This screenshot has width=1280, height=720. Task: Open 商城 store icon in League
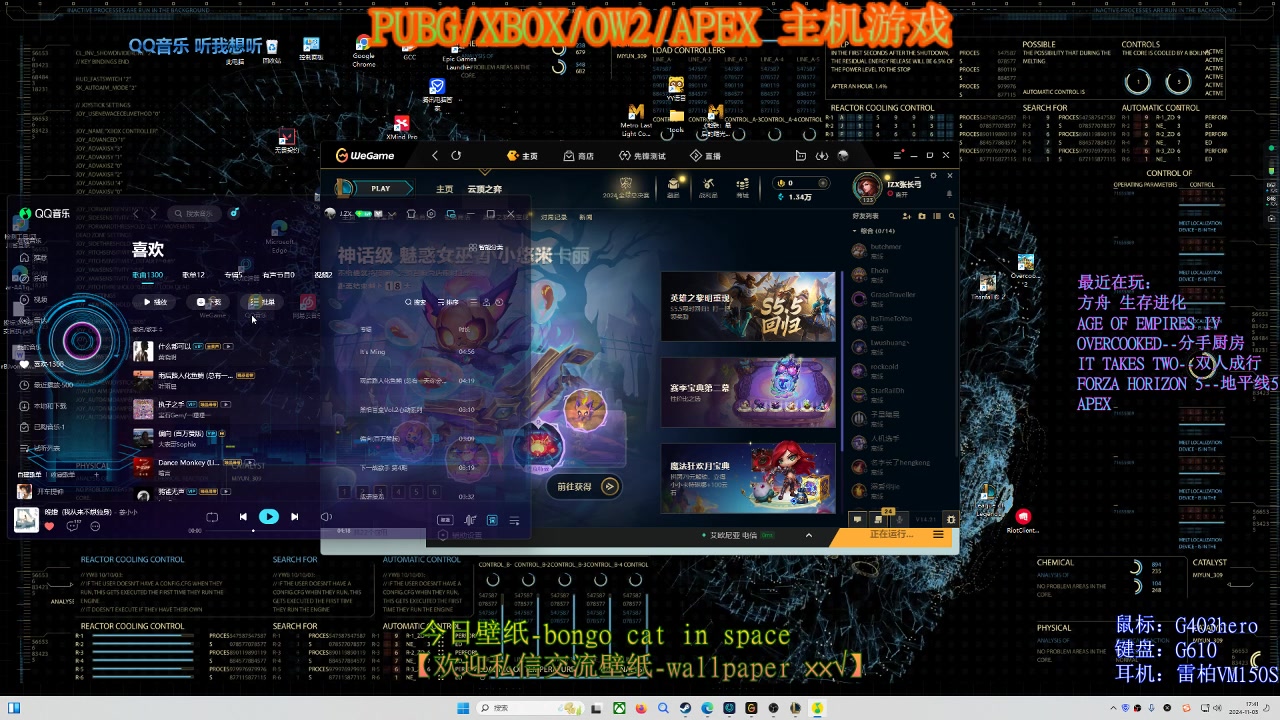[742, 187]
